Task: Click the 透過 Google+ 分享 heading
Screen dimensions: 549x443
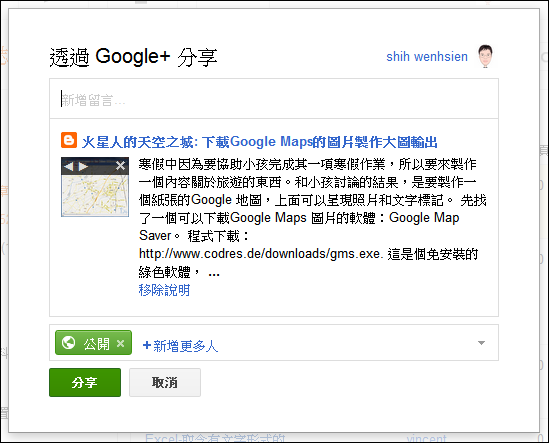Action: [133, 57]
